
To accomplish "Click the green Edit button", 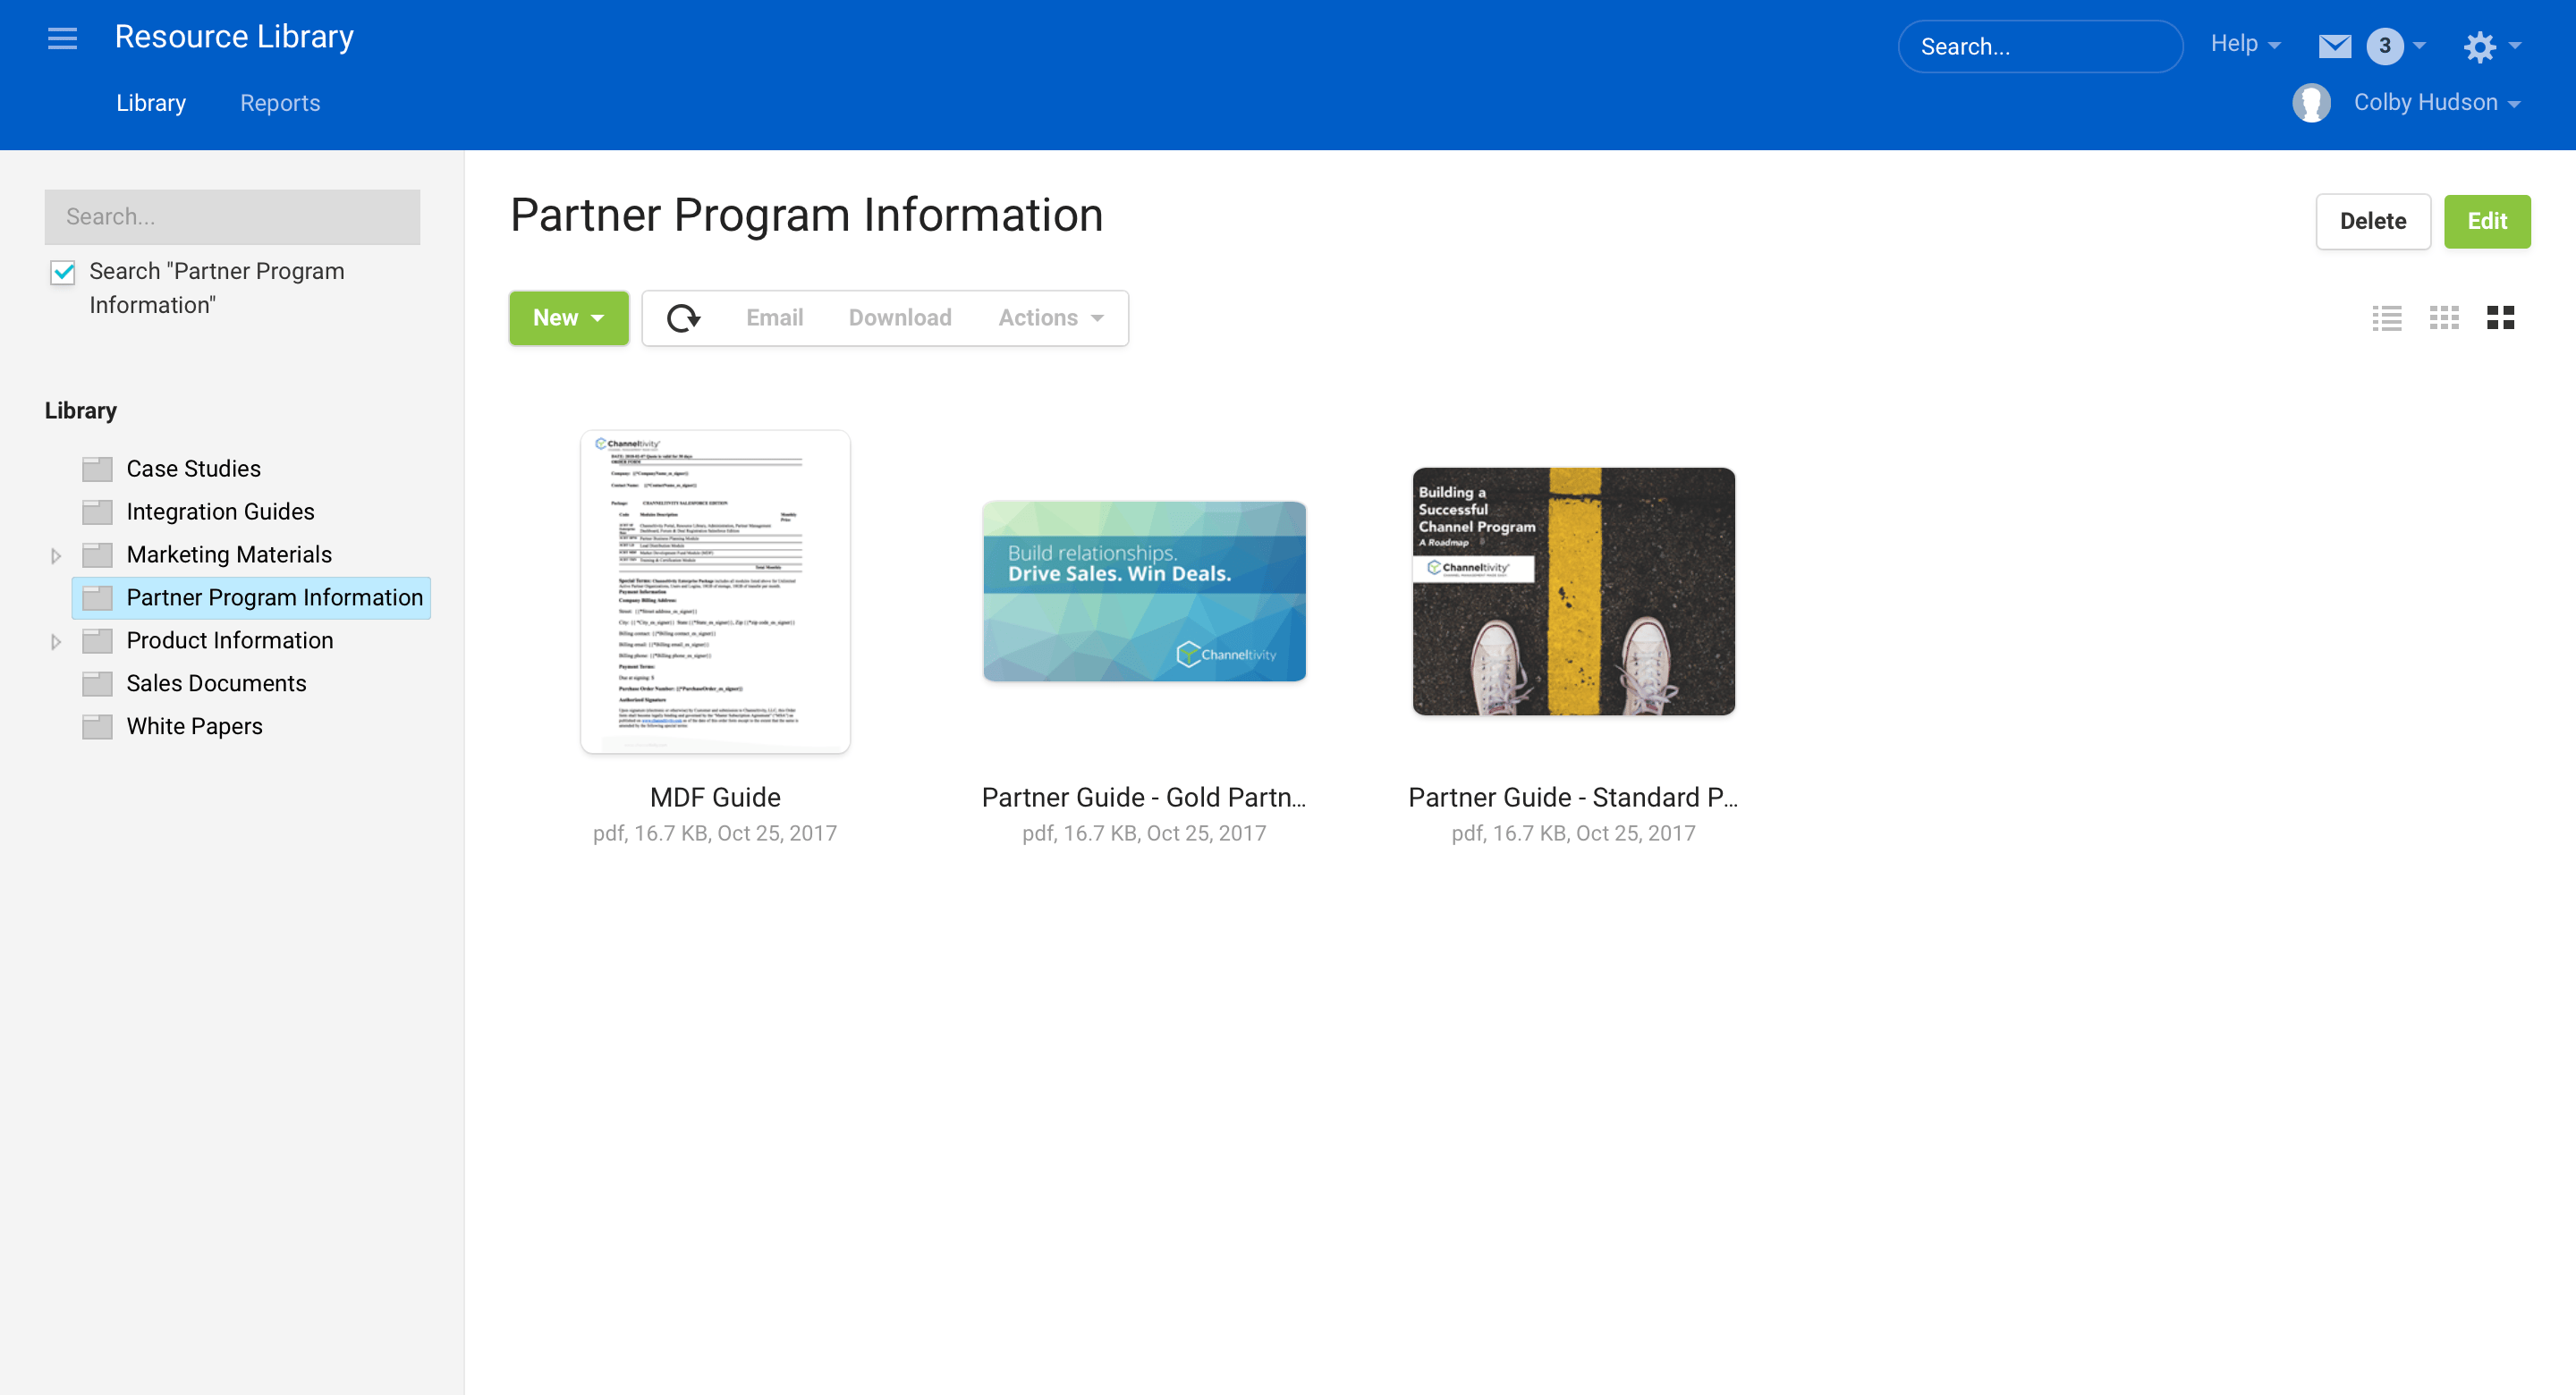I will point(2486,221).
